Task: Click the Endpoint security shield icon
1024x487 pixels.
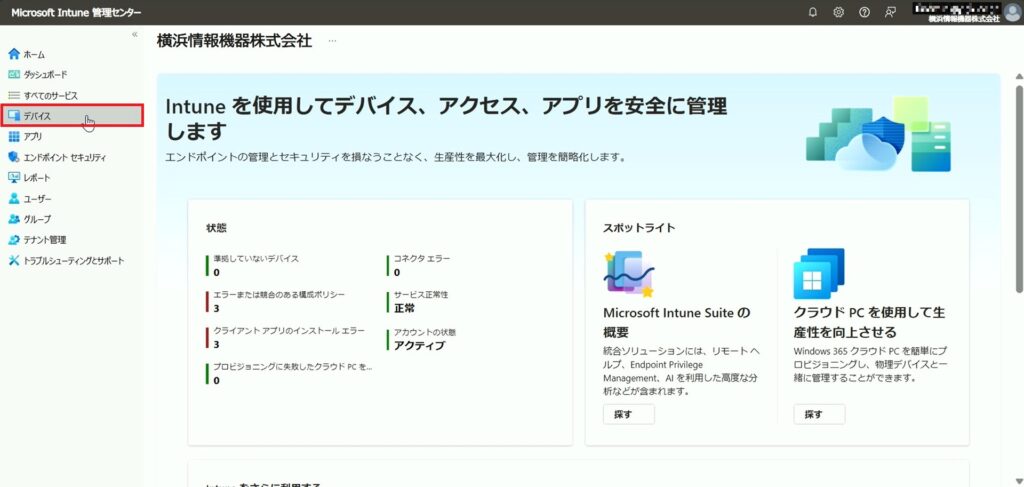Action: (x=14, y=157)
